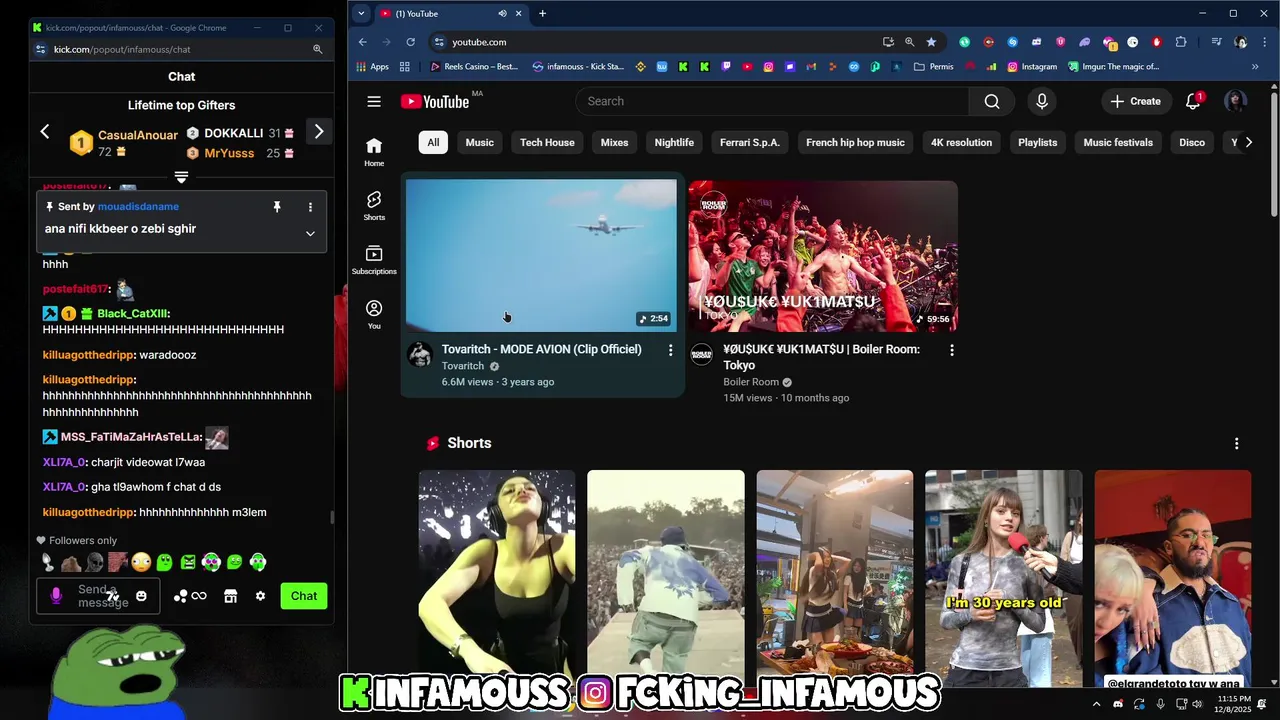This screenshot has height=720, width=1280.
Task: Open the Apps bookmark shortcut
Action: (x=372, y=67)
